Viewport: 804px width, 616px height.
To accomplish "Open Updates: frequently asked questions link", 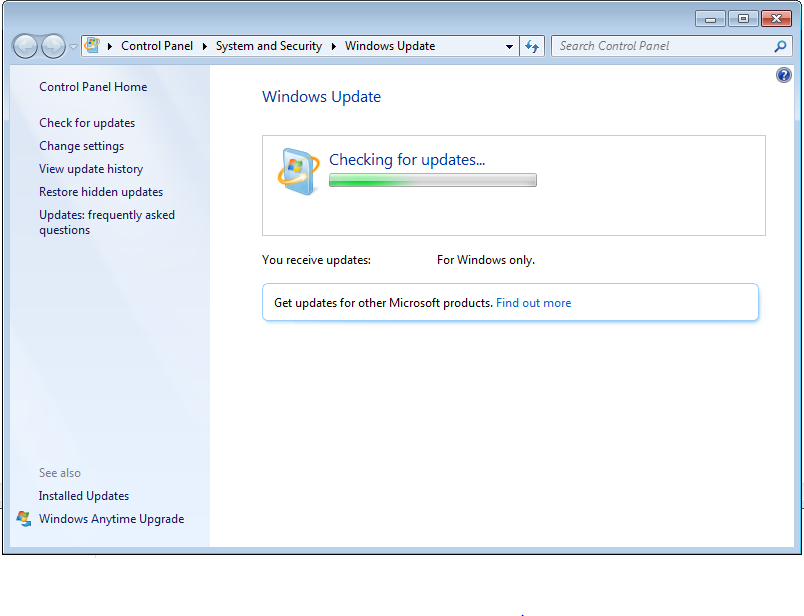I will pyautogui.click(x=107, y=222).
